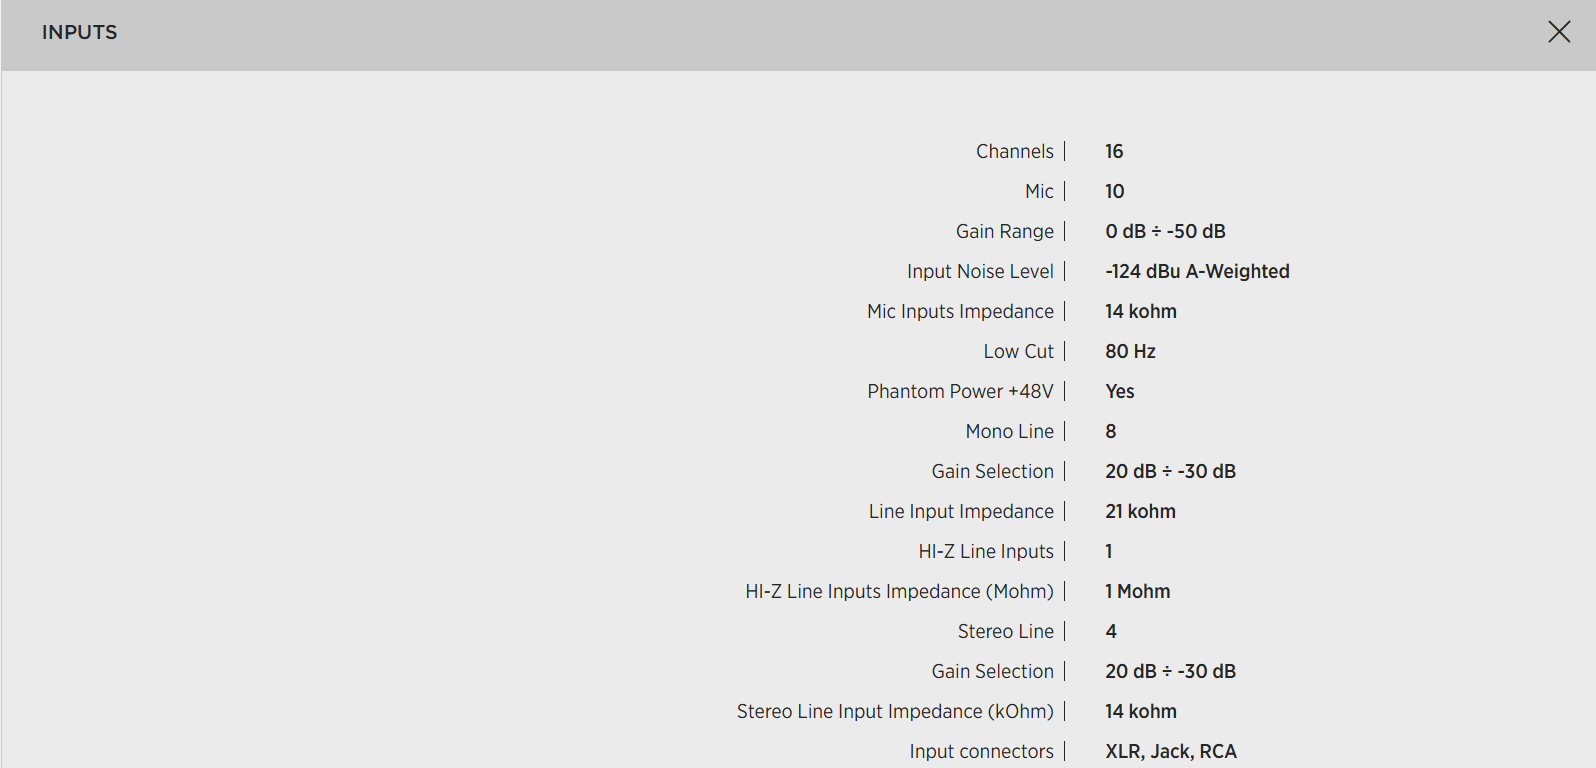This screenshot has height=768, width=1596.
Task: Select the Channels label
Action: [1014, 151]
